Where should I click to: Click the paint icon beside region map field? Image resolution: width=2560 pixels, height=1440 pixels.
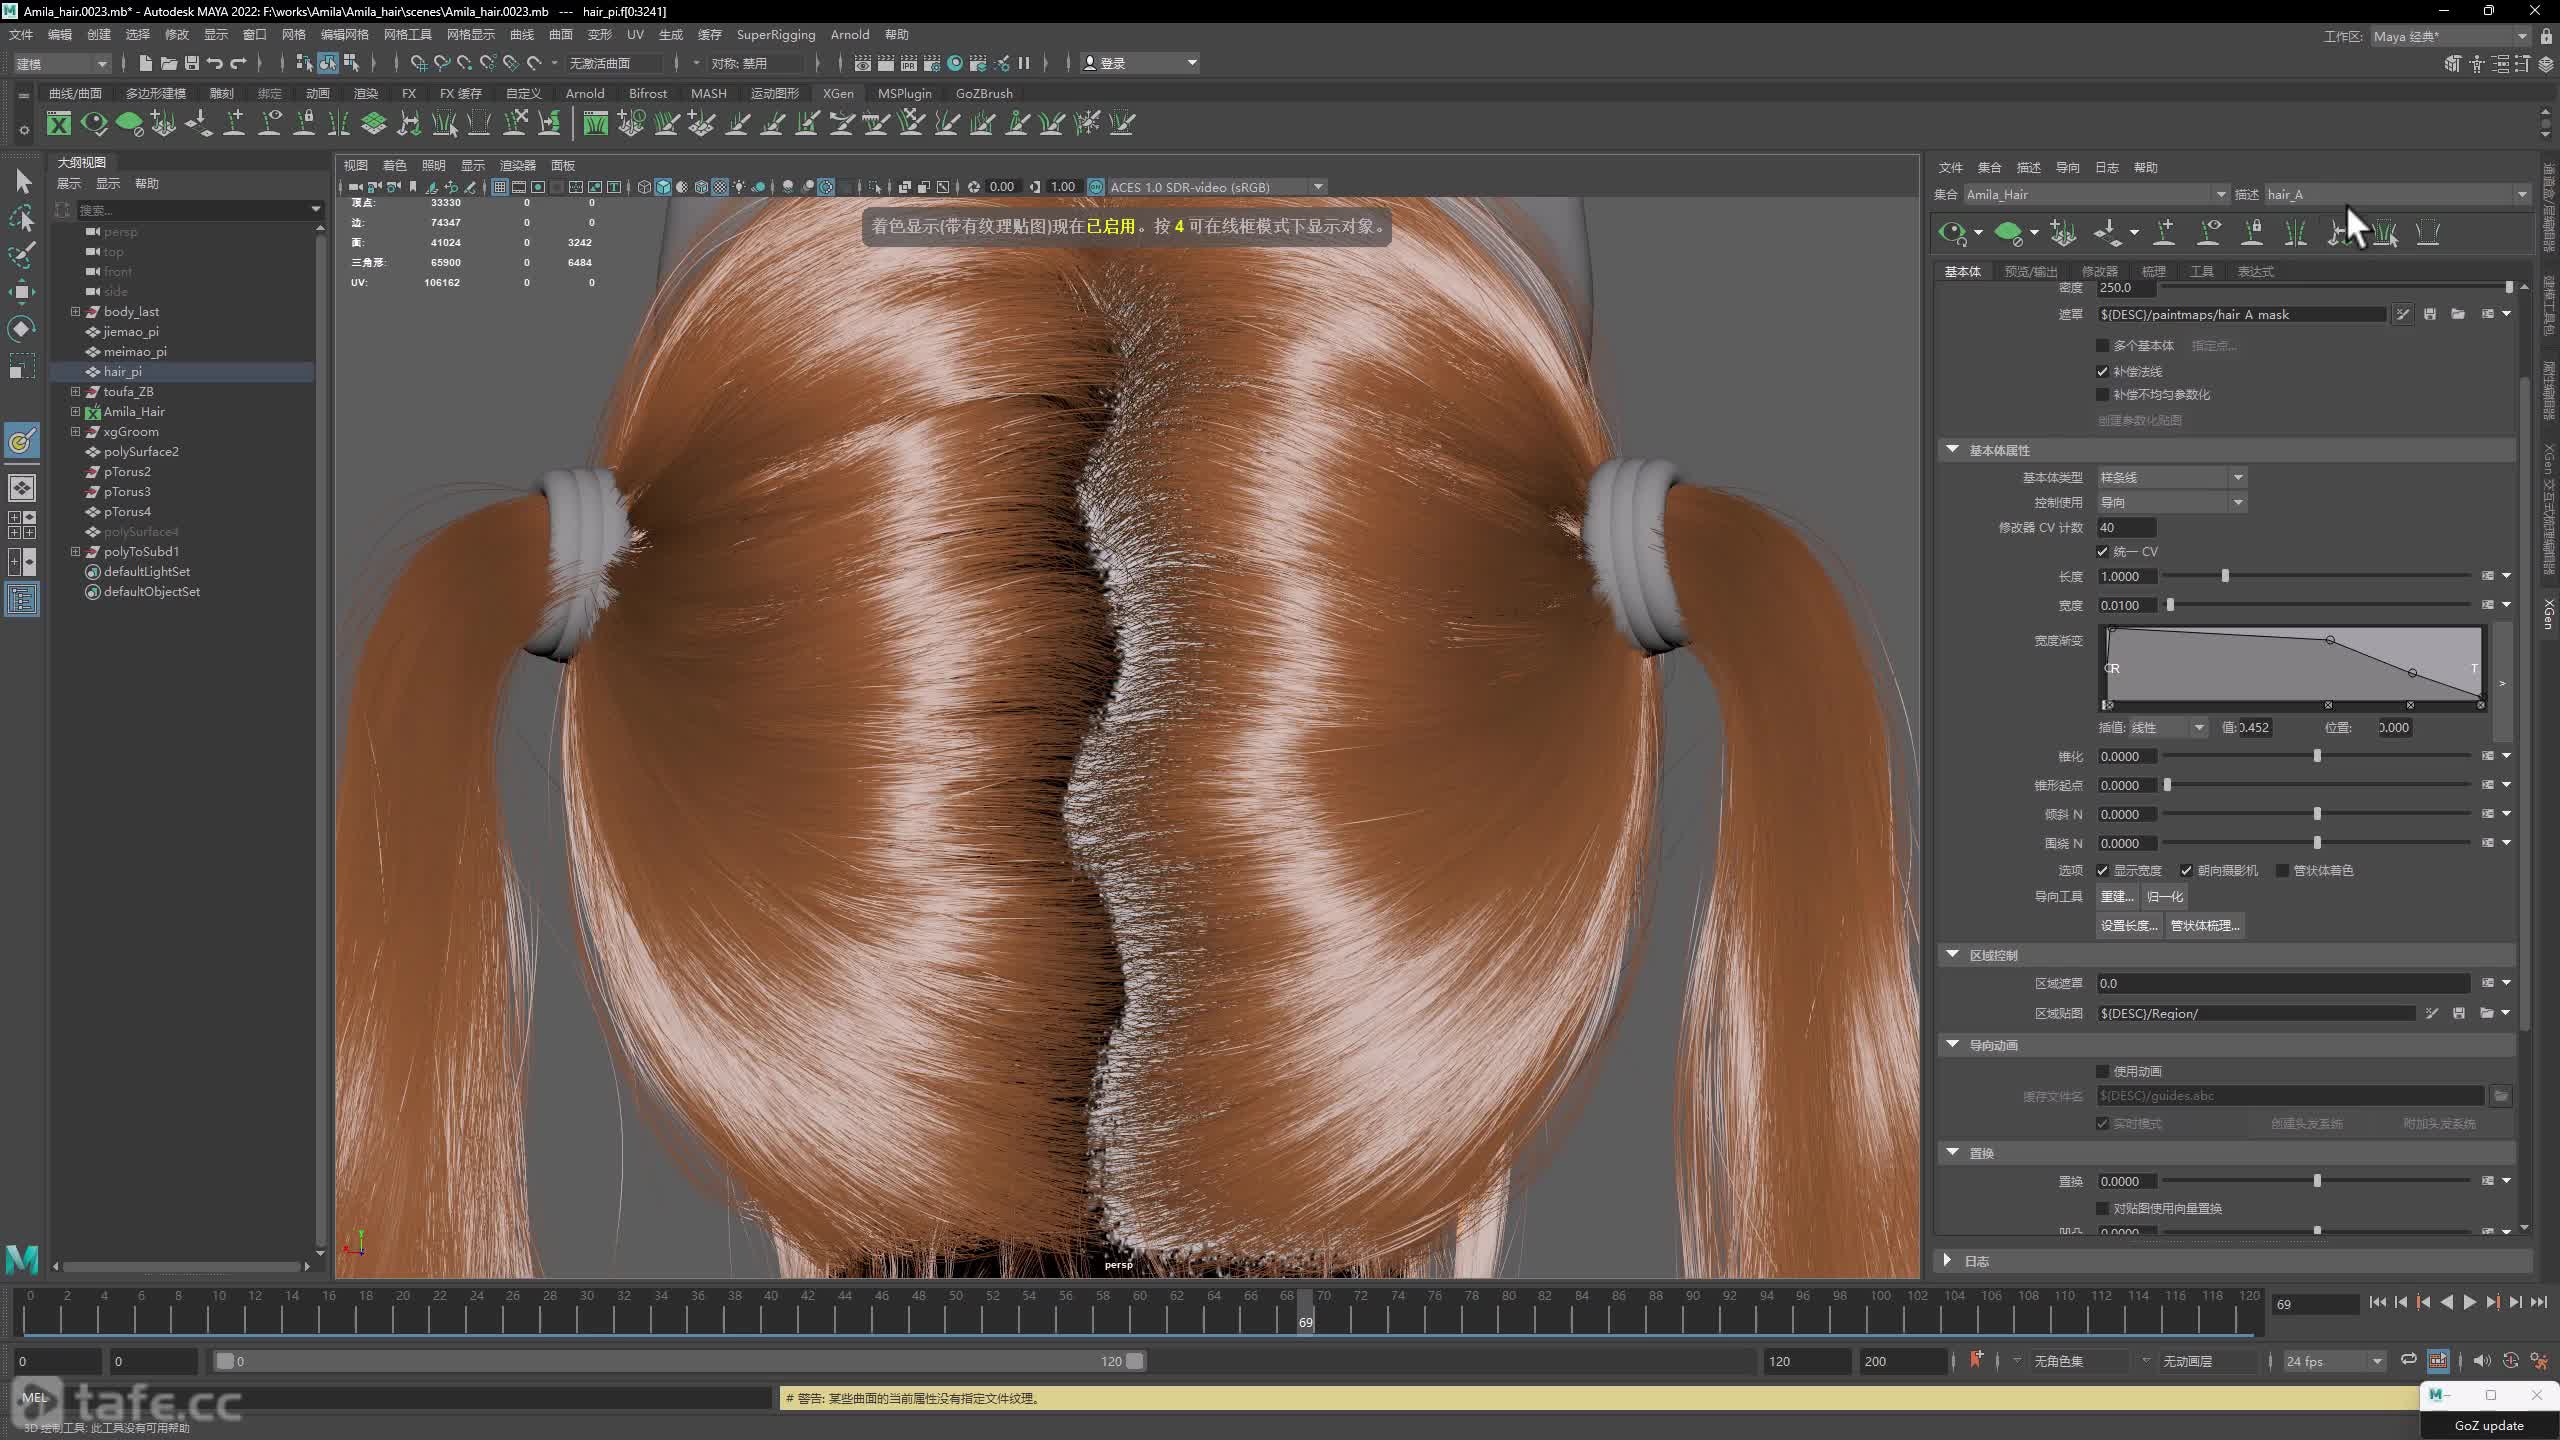(2431, 1013)
